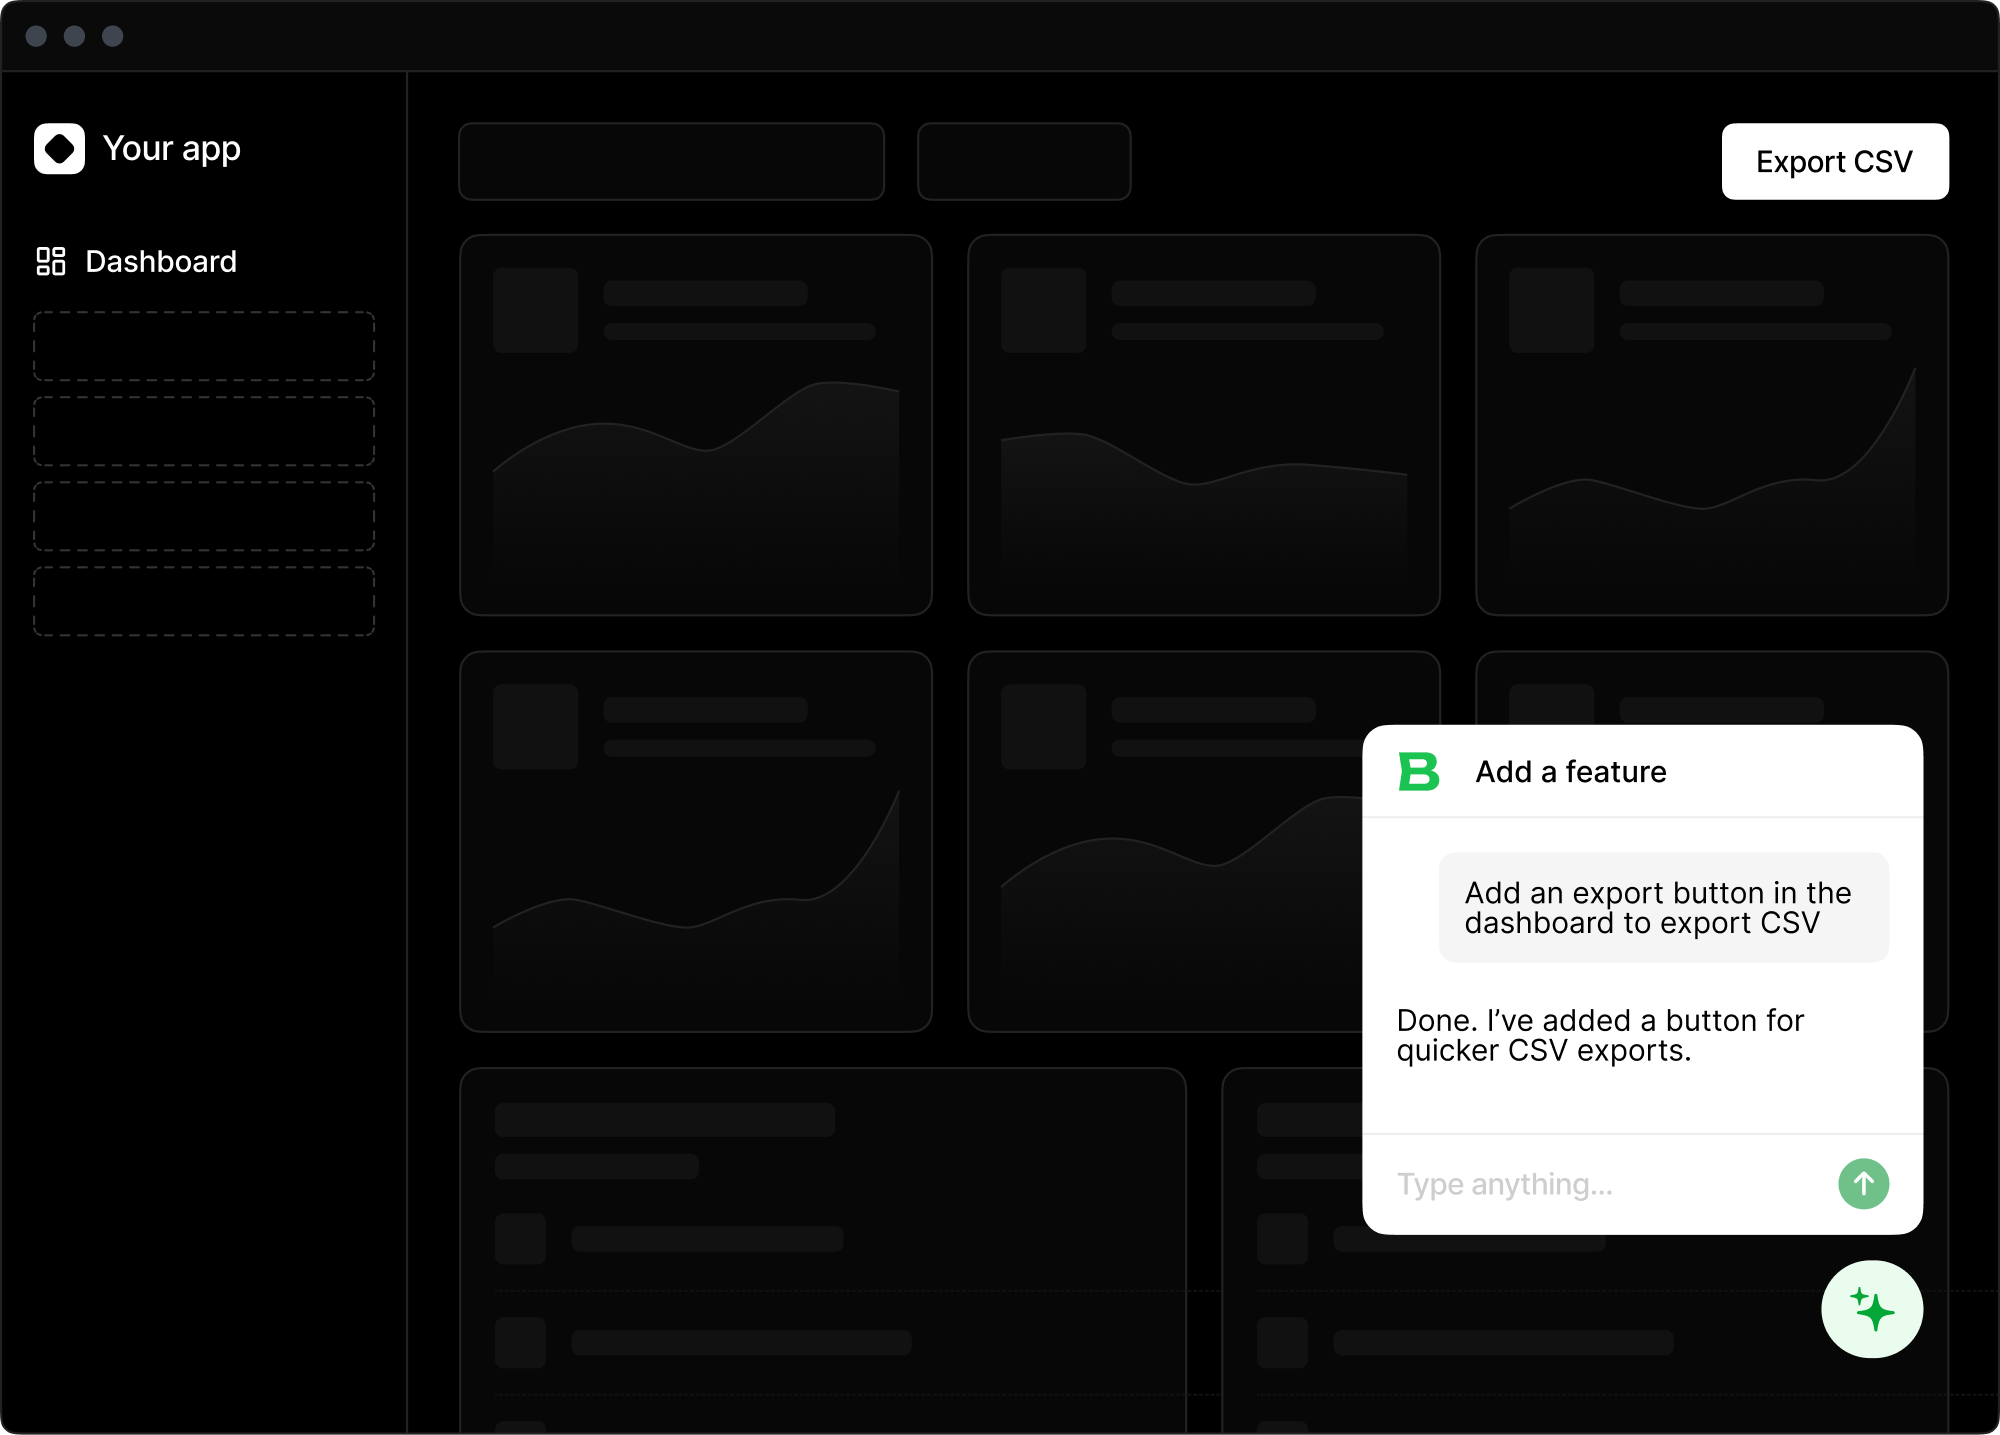Click the Export CSV button
The image size is (2000, 1435).
tap(1835, 161)
